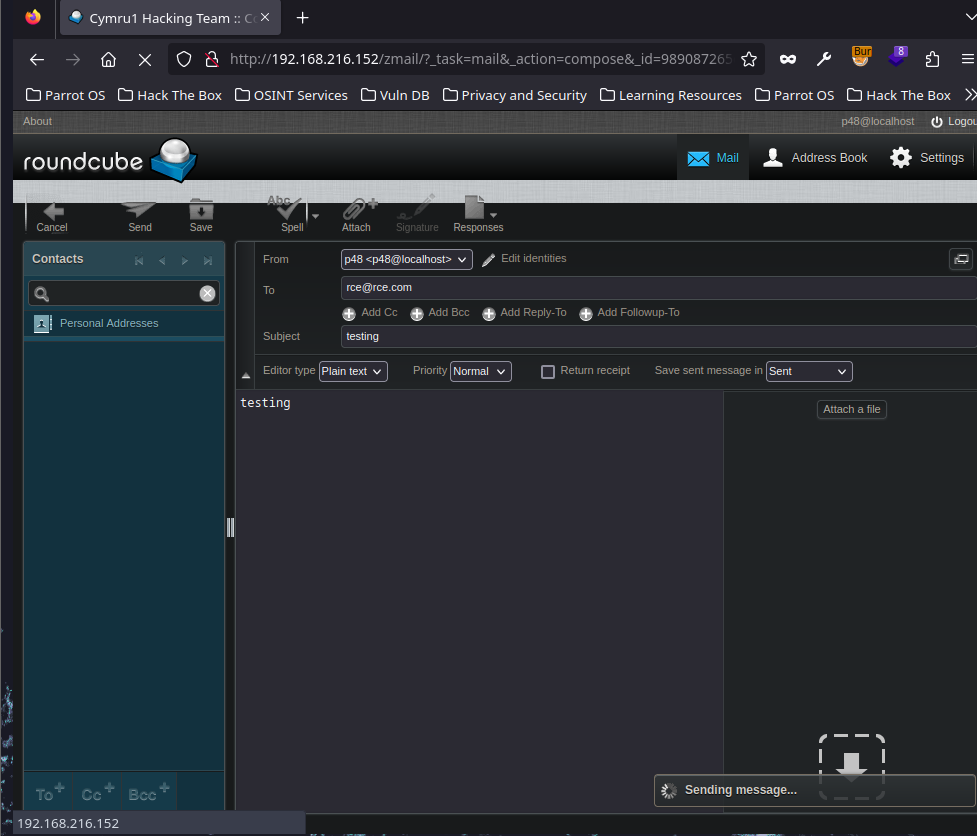This screenshot has width=977, height=836.
Task: Open the Learning Resources bookmarks folder
Action: (670, 95)
